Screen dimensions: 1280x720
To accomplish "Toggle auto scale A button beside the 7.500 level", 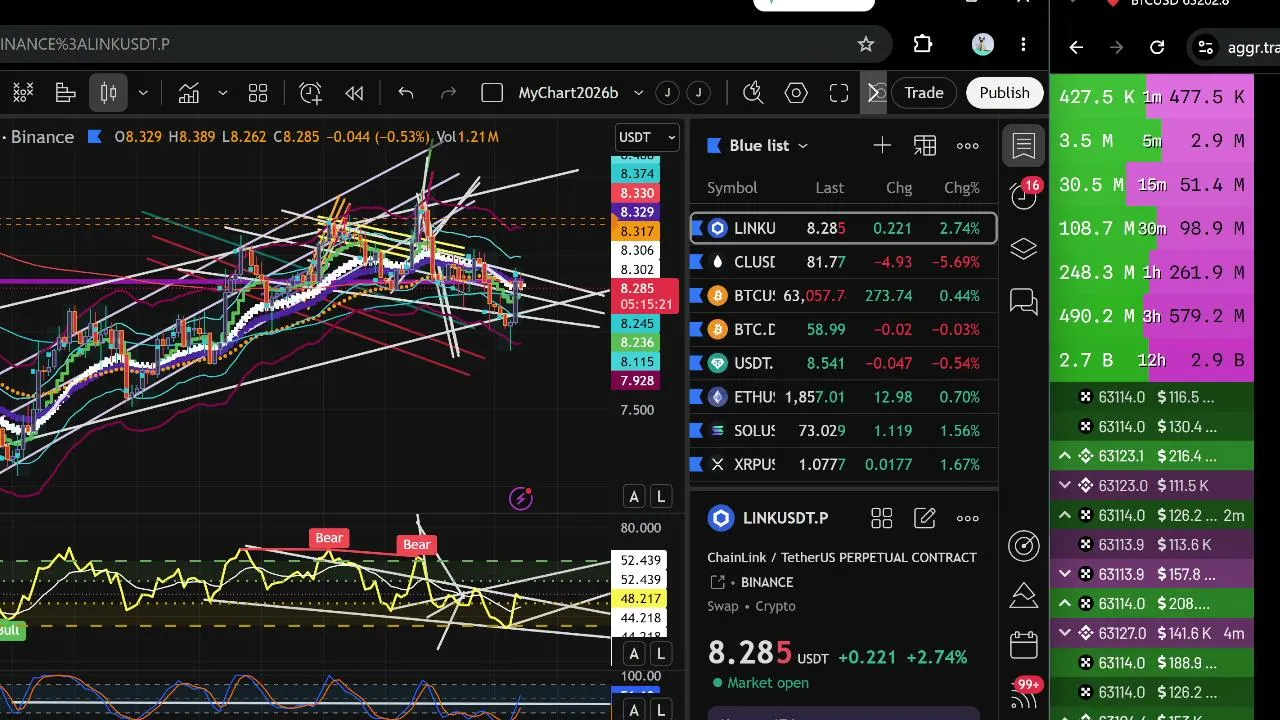I will coord(633,497).
